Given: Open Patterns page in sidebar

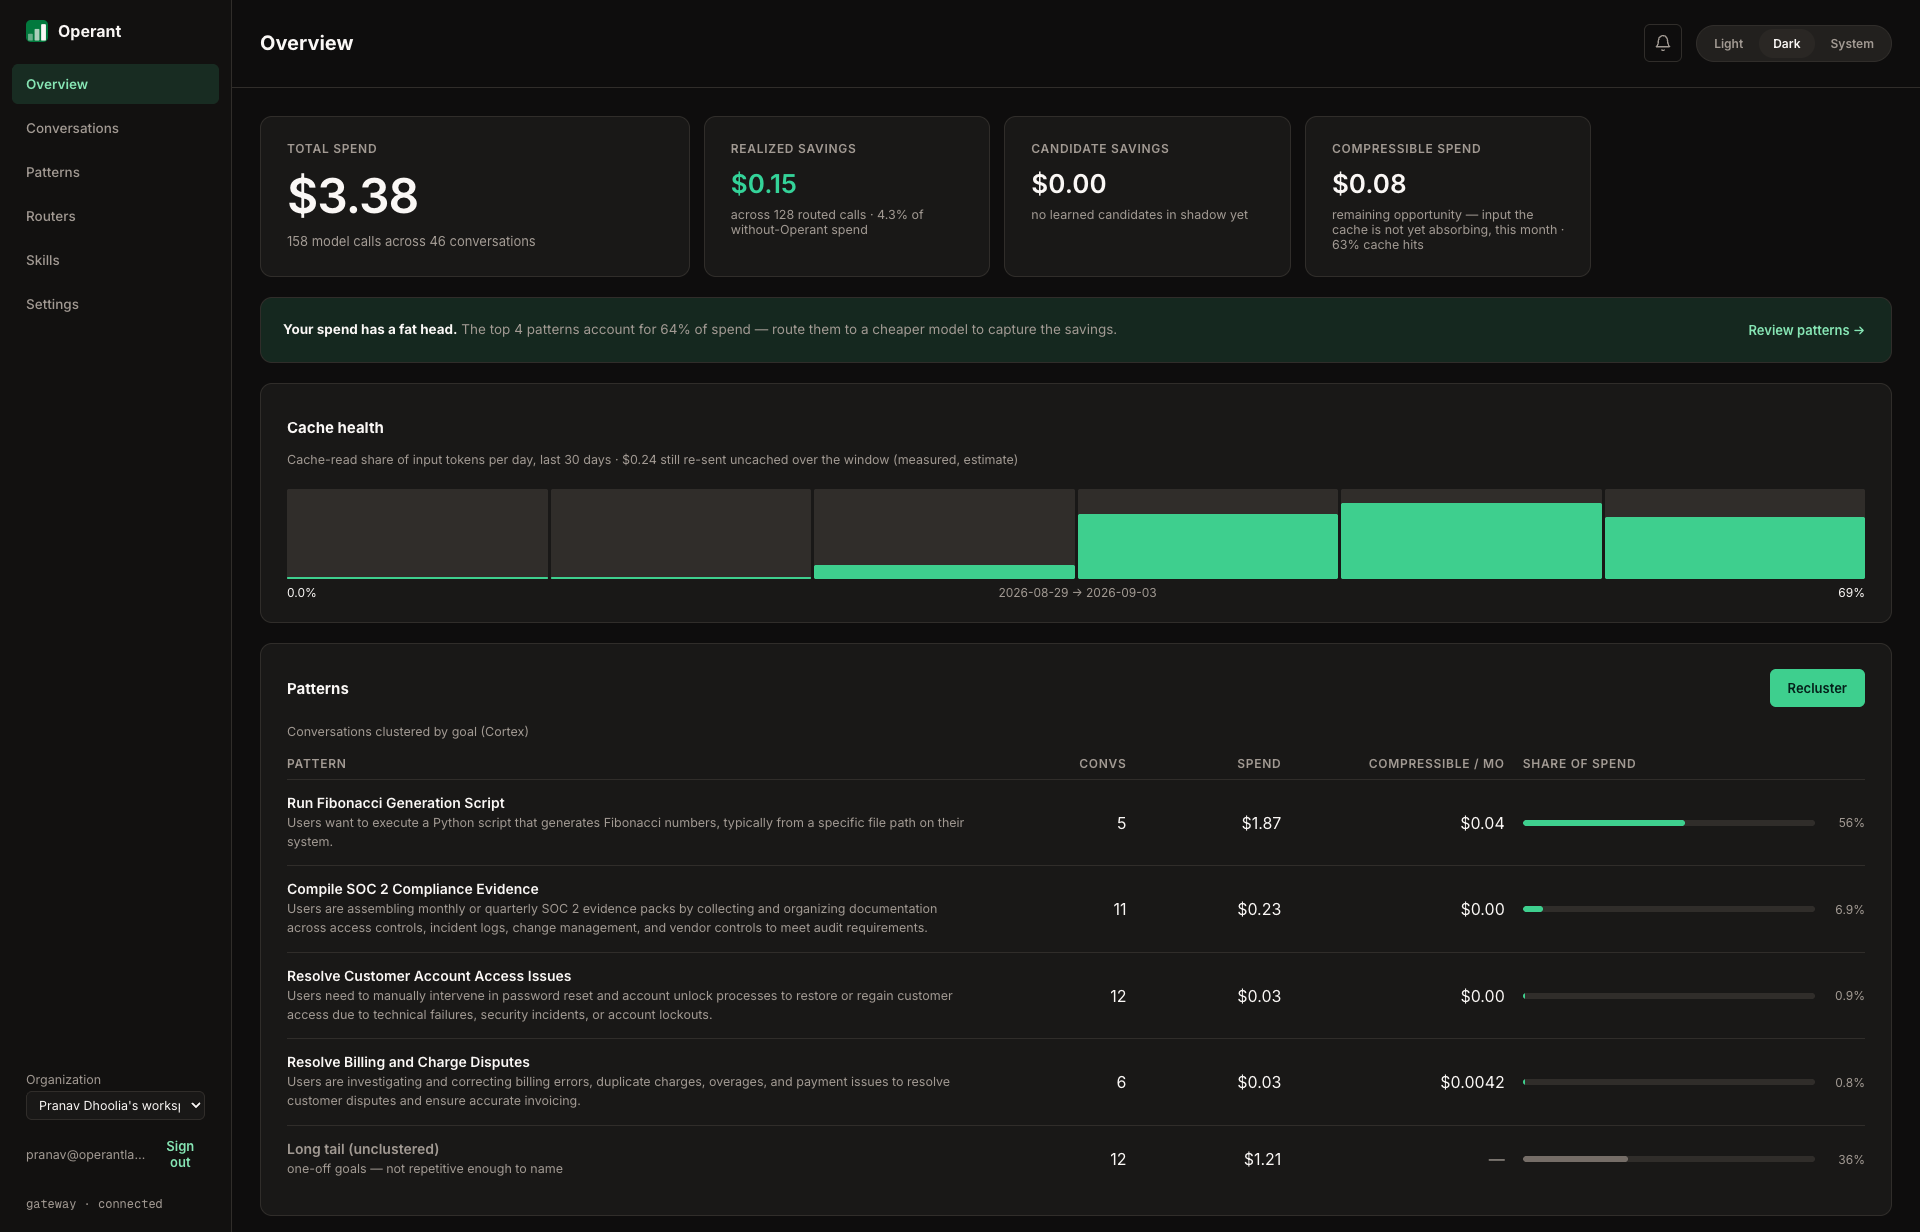Looking at the screenshot, I should tap(115, 172).
